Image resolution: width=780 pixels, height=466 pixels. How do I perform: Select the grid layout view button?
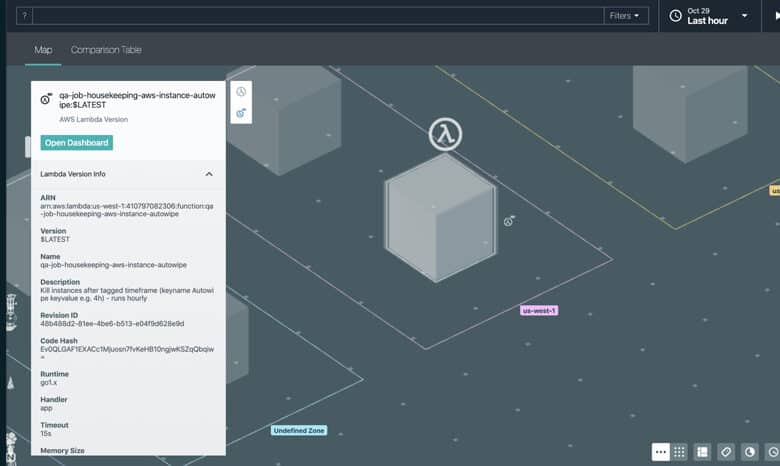[680, 452]
